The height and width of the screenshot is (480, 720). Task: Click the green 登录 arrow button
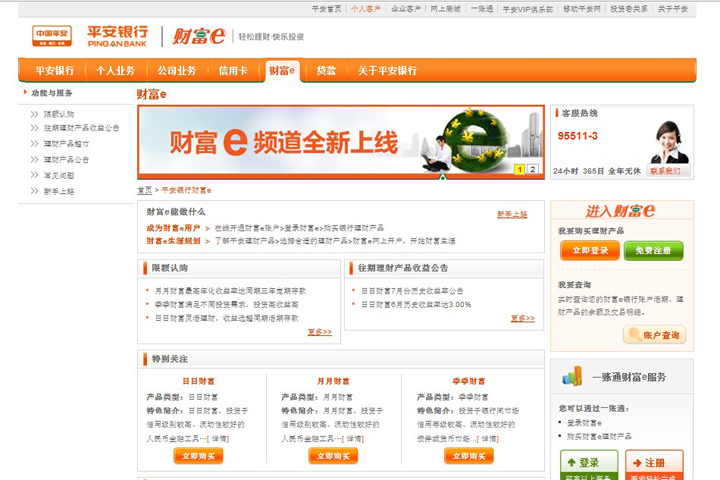588,463
